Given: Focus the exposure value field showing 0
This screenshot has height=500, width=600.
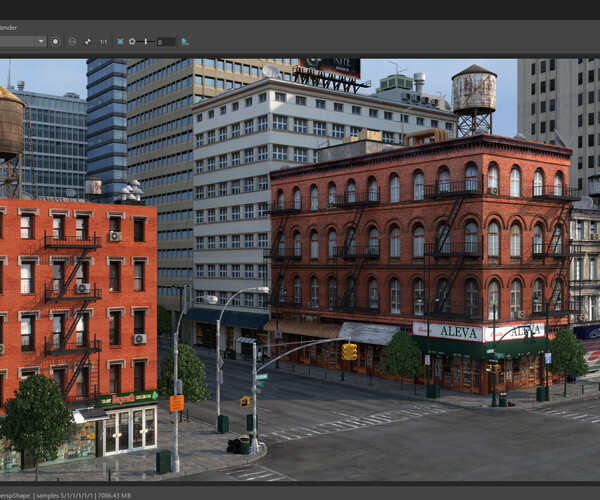Looking at the screenshot, I should click(166, 42).
